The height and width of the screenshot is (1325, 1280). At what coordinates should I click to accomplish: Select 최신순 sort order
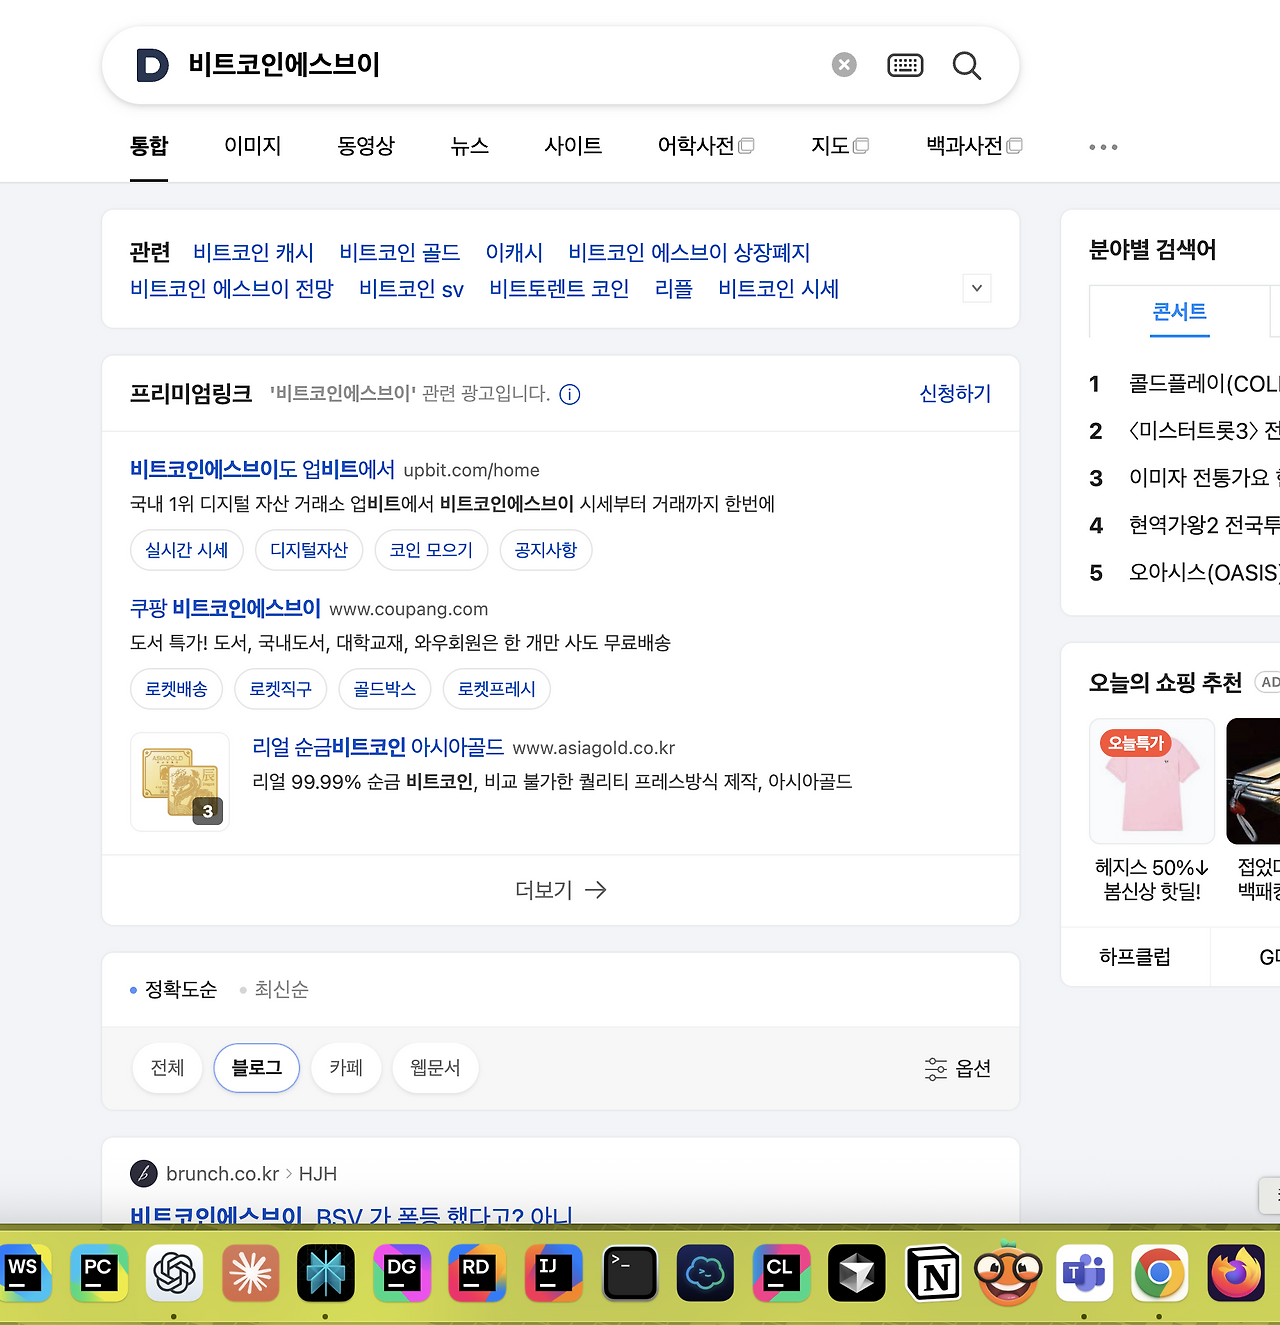coord(280,989)
